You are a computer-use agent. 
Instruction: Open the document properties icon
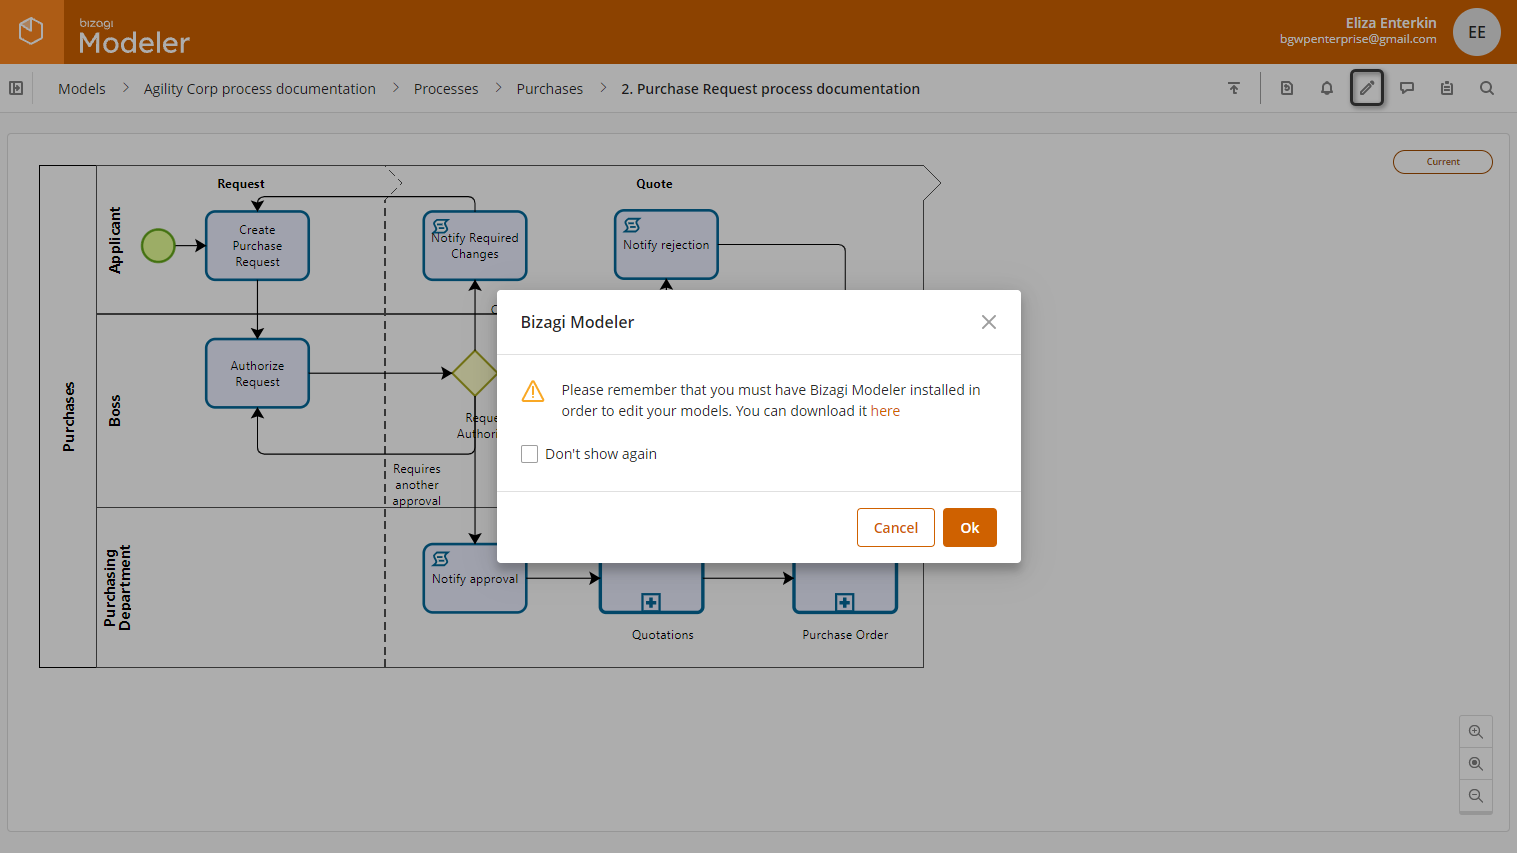(1287, 88)
